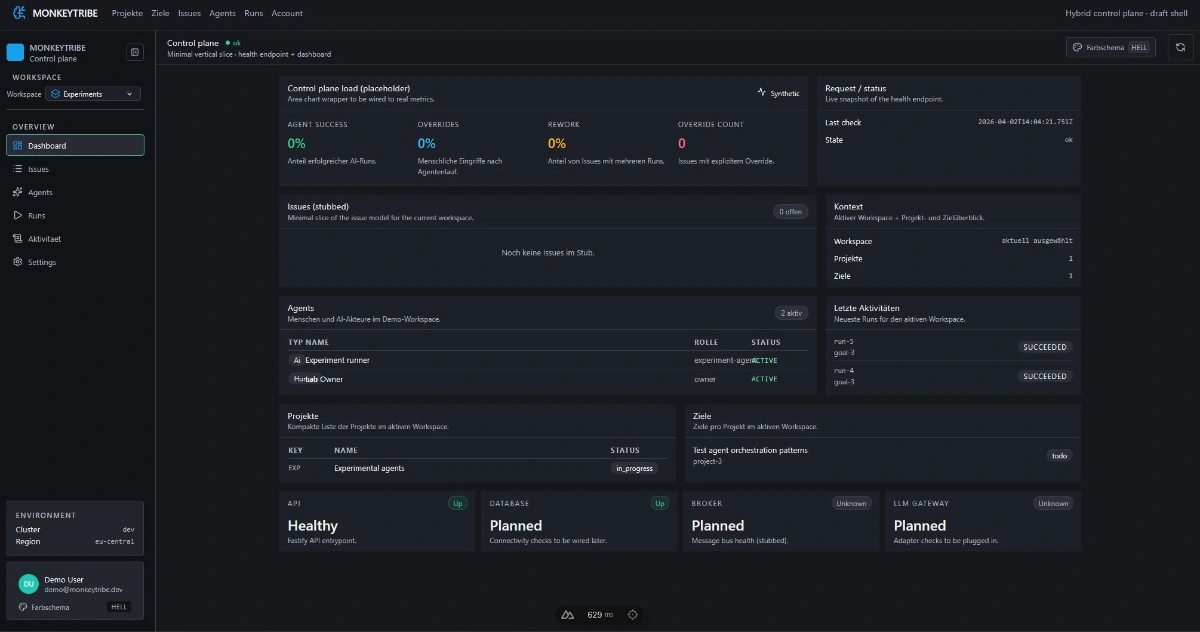Click the in_progress status badge
The image size is (1200, 632).
tap(634, 468)
